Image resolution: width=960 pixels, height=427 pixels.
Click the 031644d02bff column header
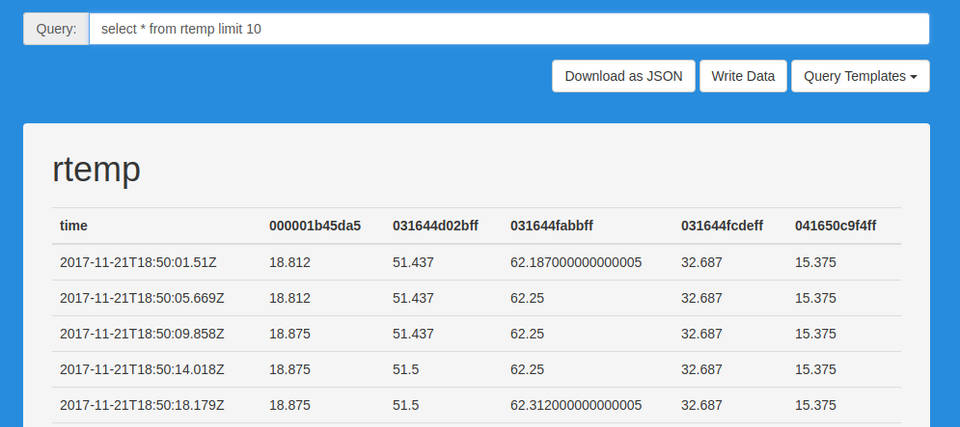coord(435,226)
